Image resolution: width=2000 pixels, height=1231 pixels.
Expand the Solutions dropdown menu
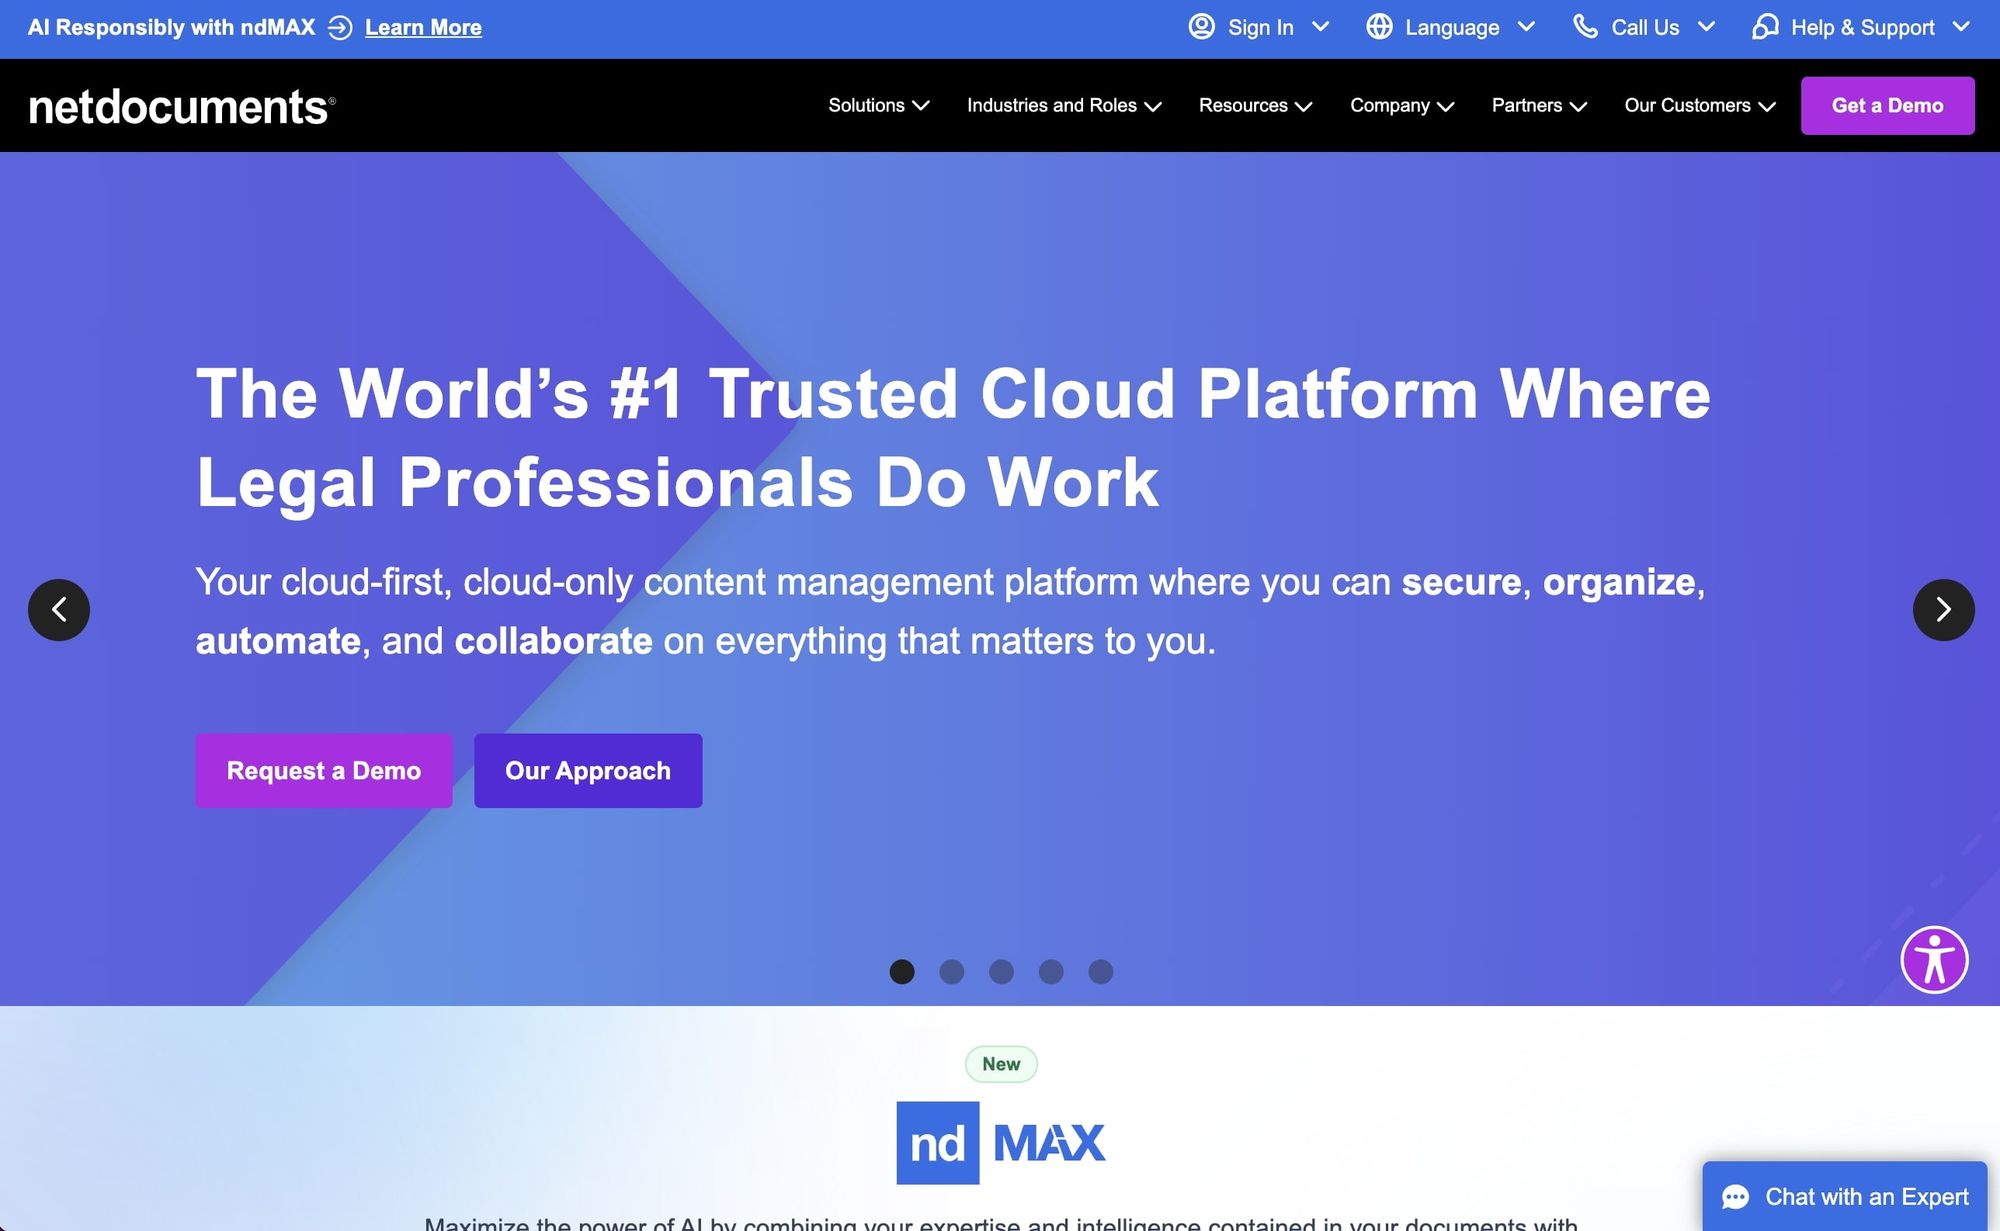[x=878, y=105]
